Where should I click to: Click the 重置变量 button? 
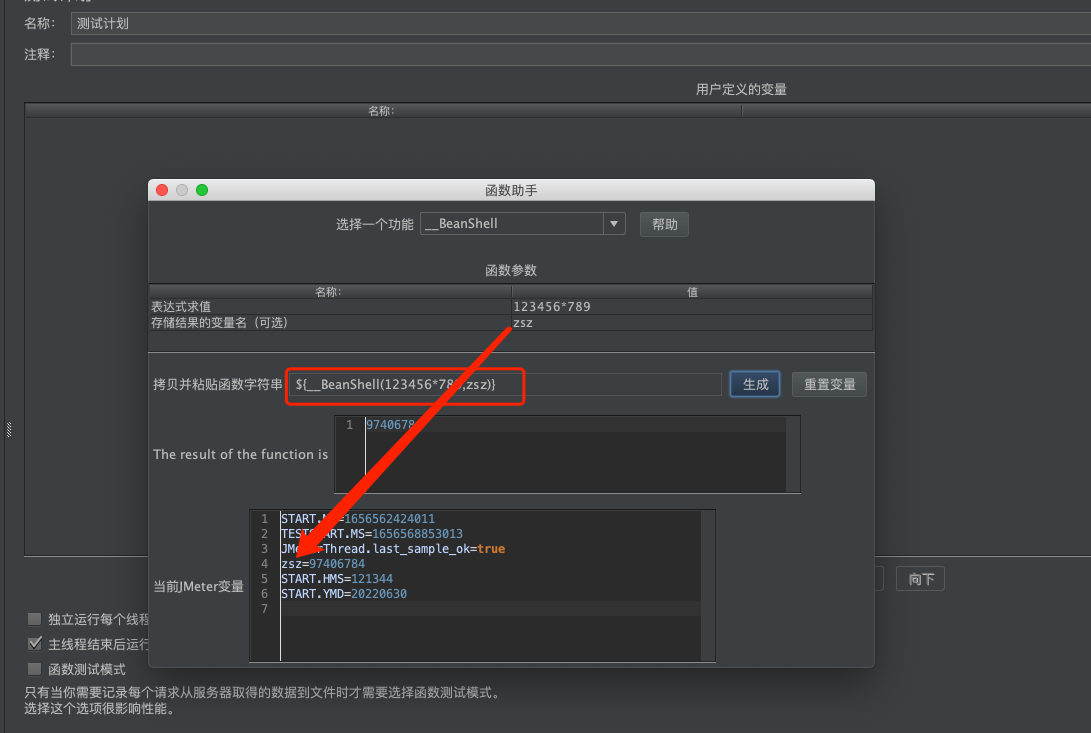point(829,384)
